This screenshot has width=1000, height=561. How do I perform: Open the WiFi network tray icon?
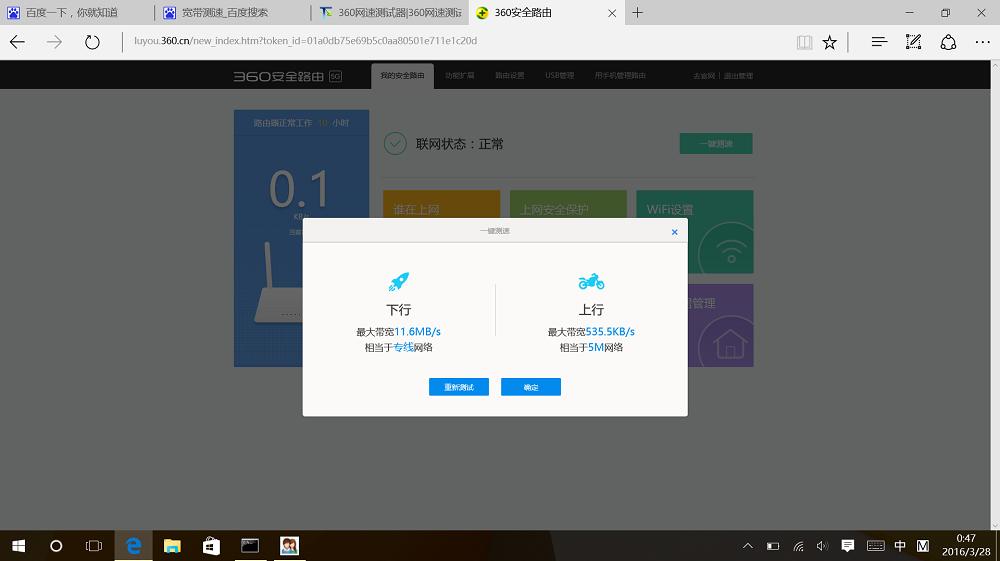[798, 546]
